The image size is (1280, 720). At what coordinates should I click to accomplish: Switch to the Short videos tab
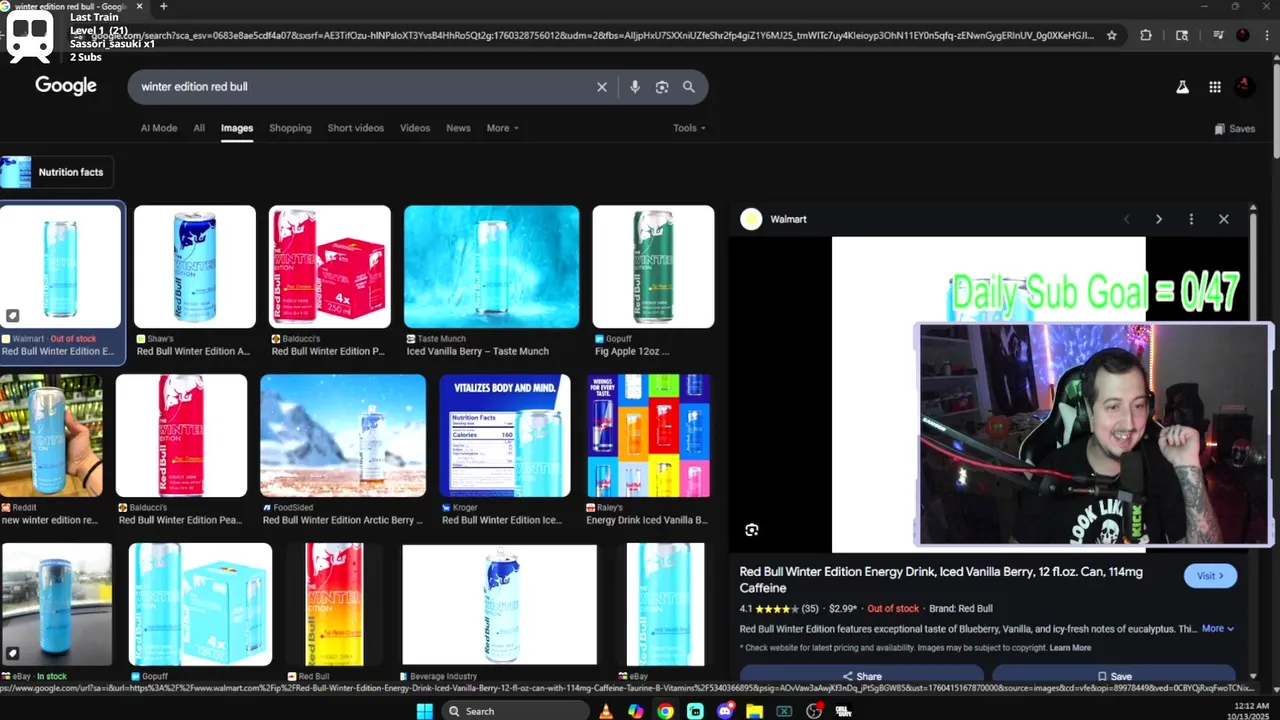pyautogui.click(x=355, y=128)
